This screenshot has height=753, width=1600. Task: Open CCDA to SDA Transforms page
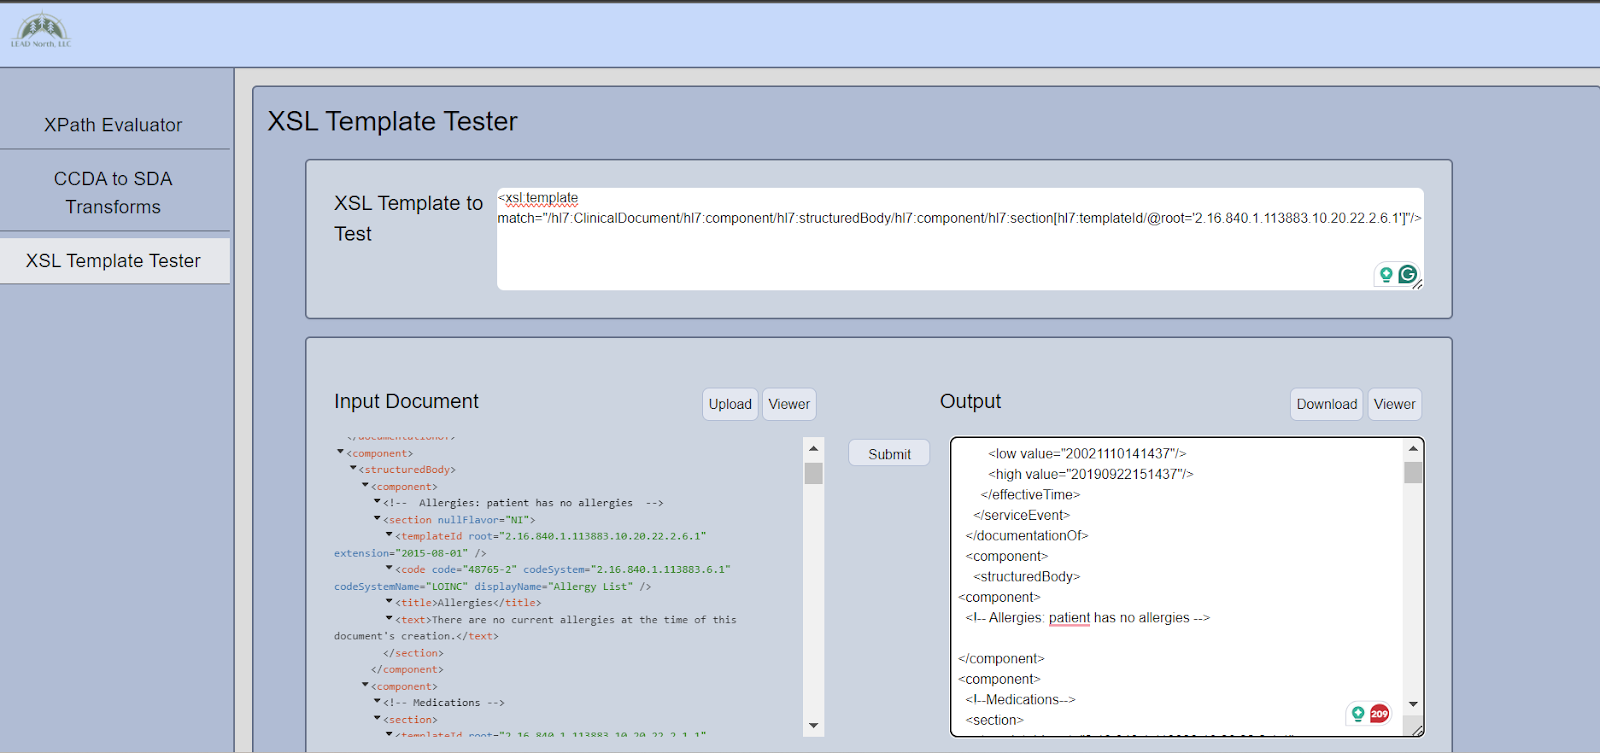coord(113,192)
